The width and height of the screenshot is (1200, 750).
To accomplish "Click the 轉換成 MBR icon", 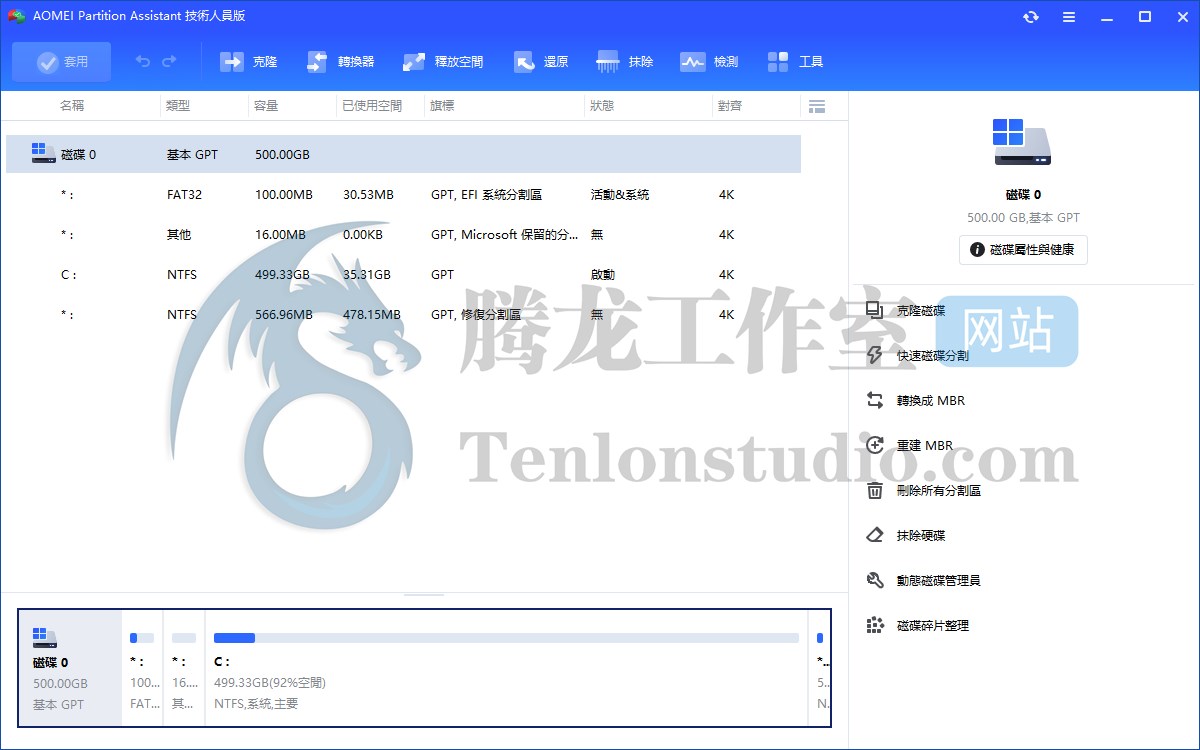I will 875,400.
